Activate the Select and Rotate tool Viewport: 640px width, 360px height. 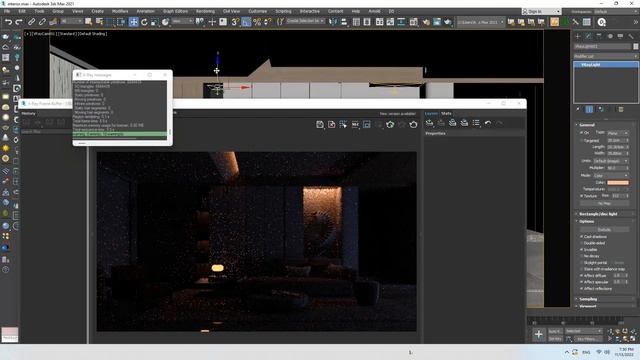(x=144, y=22)
